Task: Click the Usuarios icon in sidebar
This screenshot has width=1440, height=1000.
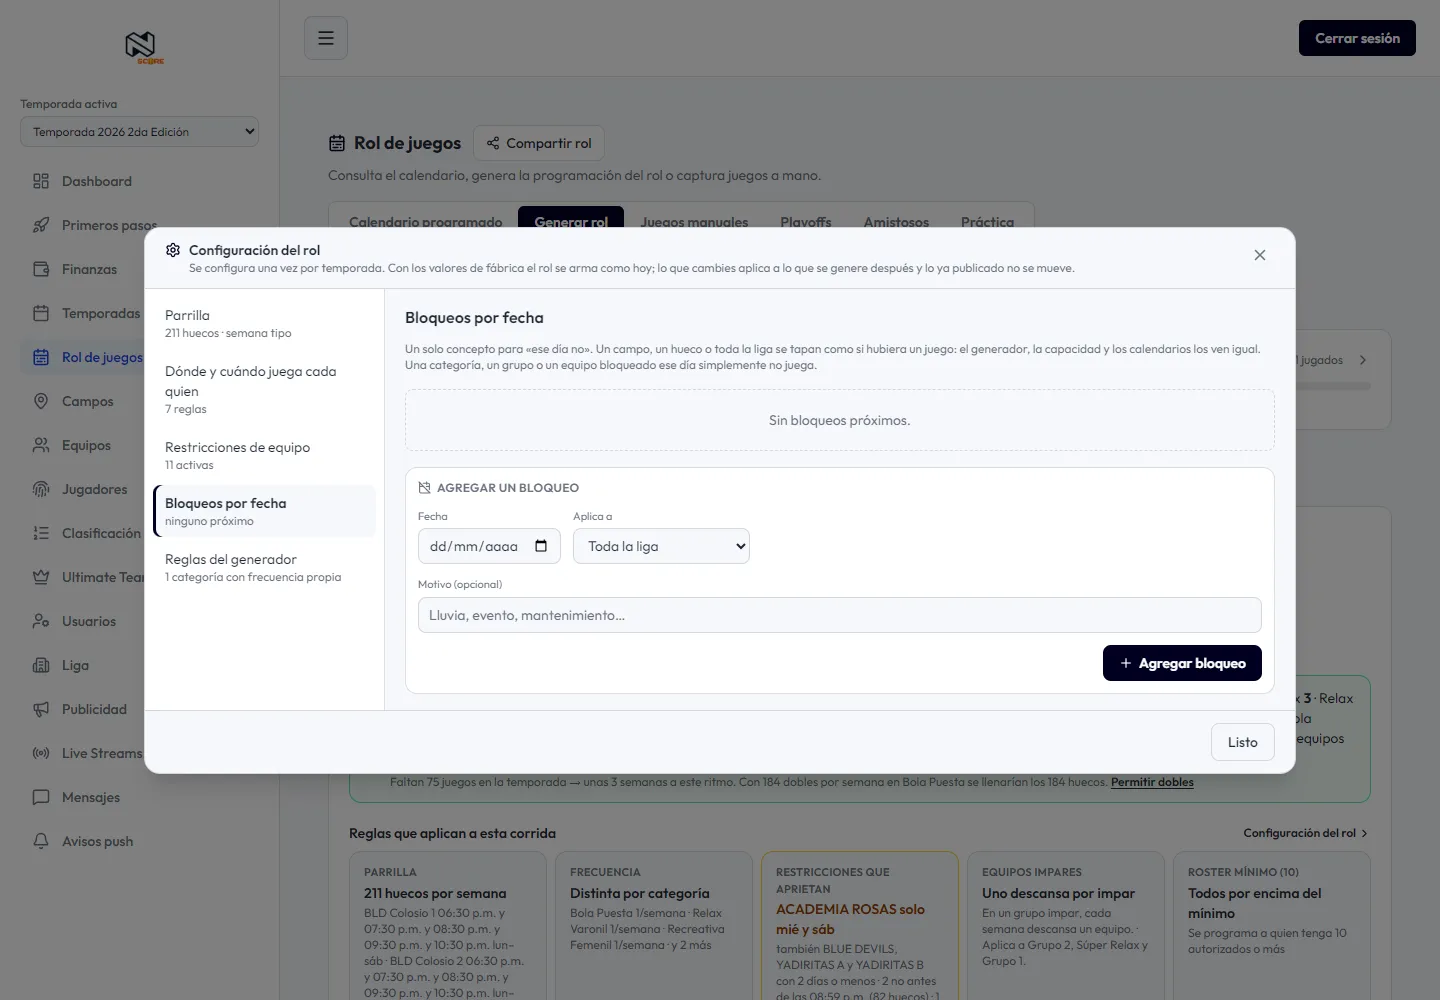Action: (x=41, y=621)
